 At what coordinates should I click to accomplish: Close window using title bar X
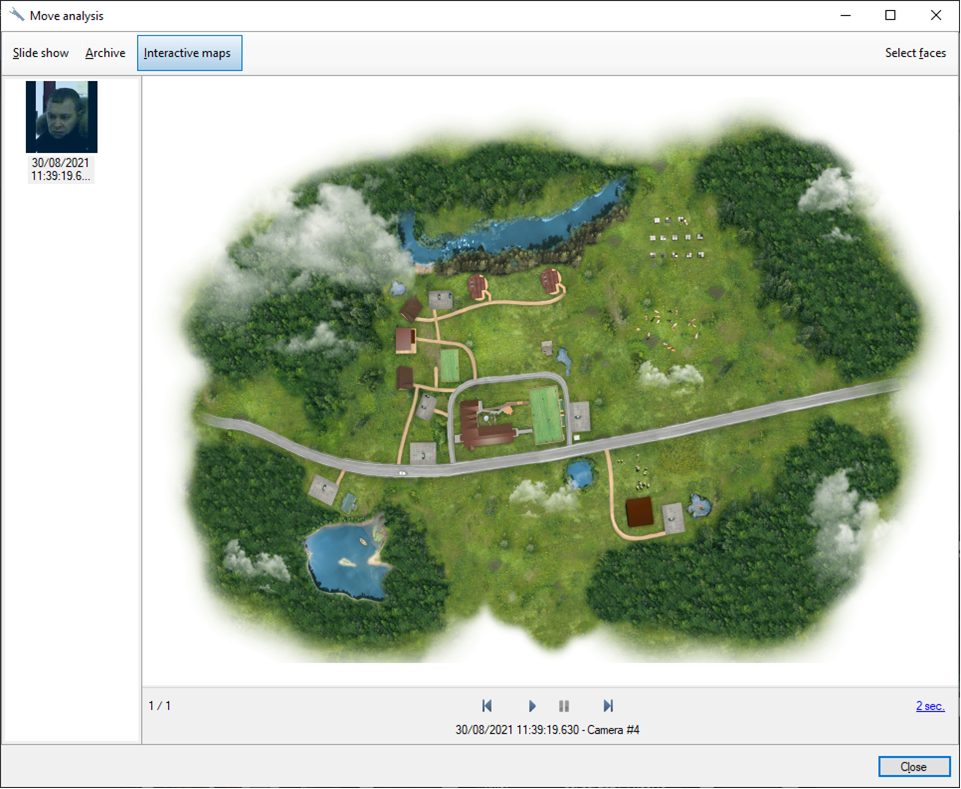click(936, 15)
